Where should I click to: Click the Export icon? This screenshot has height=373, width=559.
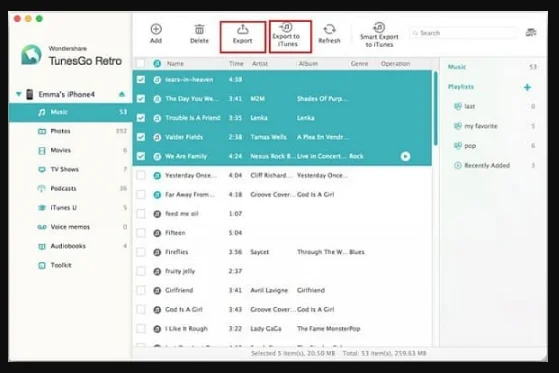coord(242,29)
